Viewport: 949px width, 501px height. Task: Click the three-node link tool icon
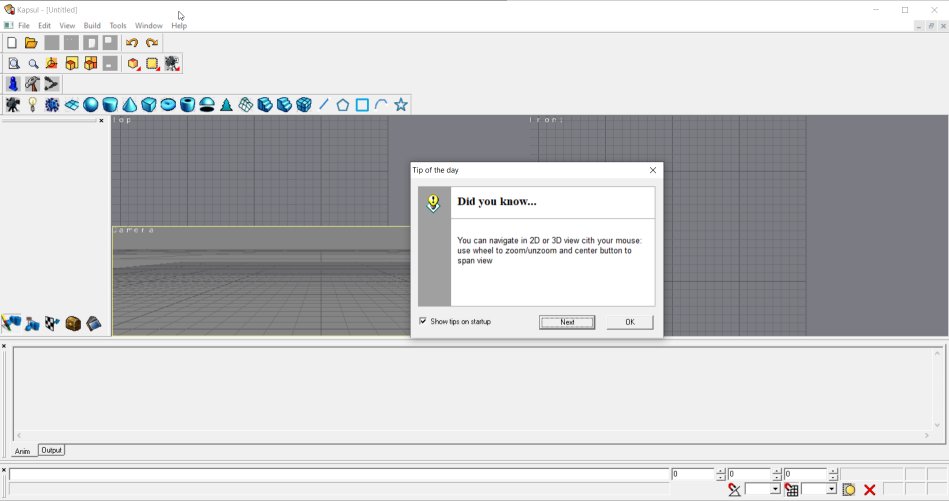(51, 84)
